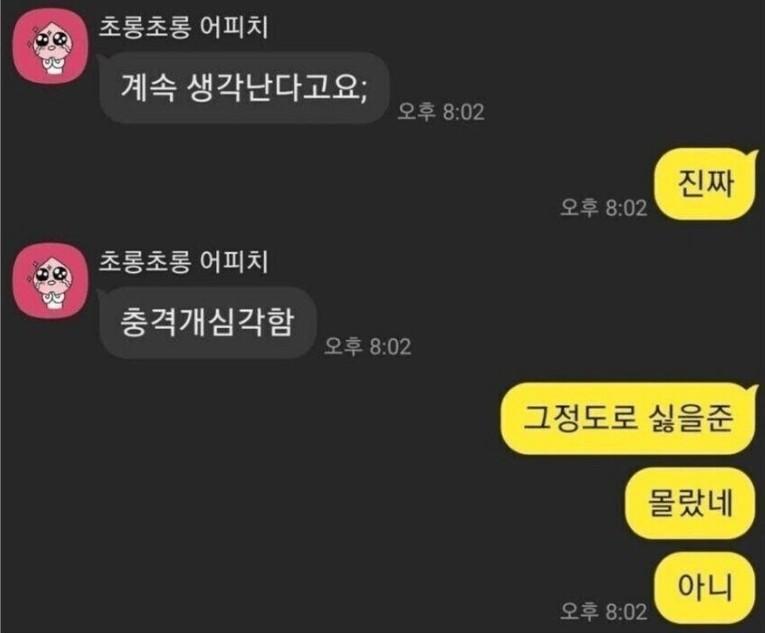Select the top 초롱초롱 어피치 sender name
This screenshot has height=633, width=765.
click(x=183, y=27)
